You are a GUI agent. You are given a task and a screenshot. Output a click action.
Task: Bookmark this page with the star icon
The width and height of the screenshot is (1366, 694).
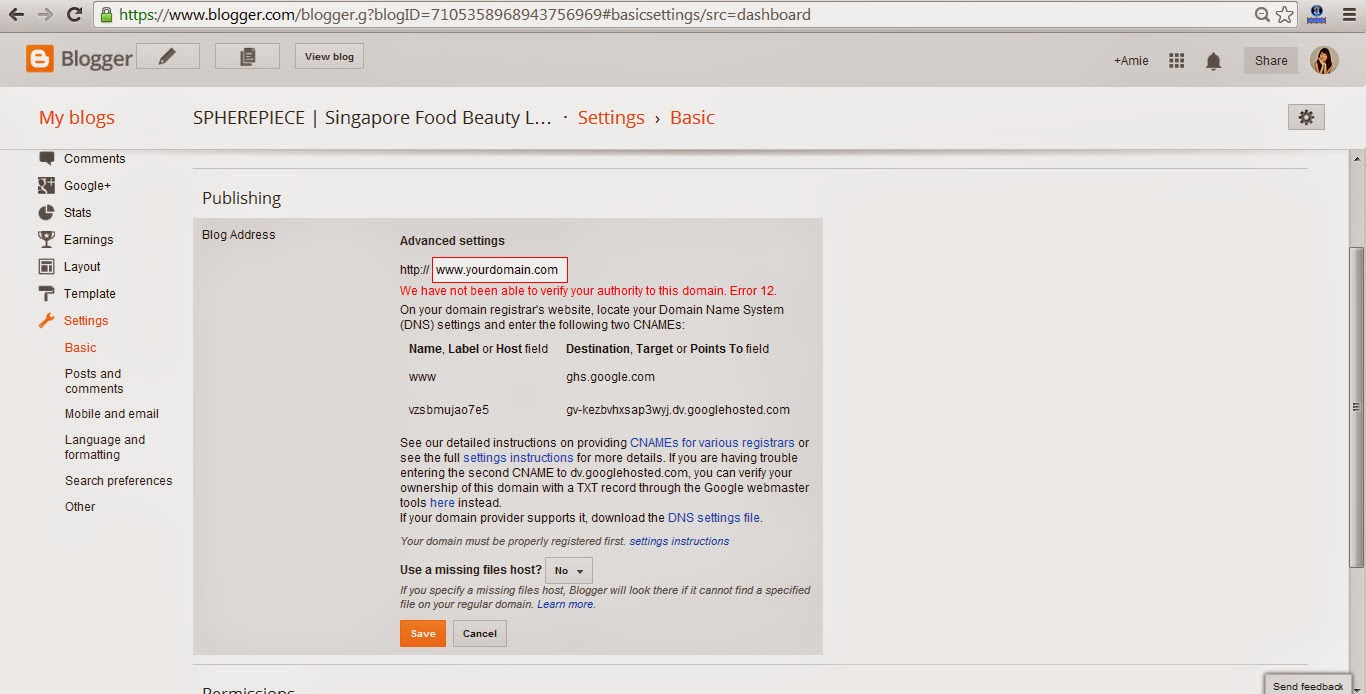click(1284, 15)
